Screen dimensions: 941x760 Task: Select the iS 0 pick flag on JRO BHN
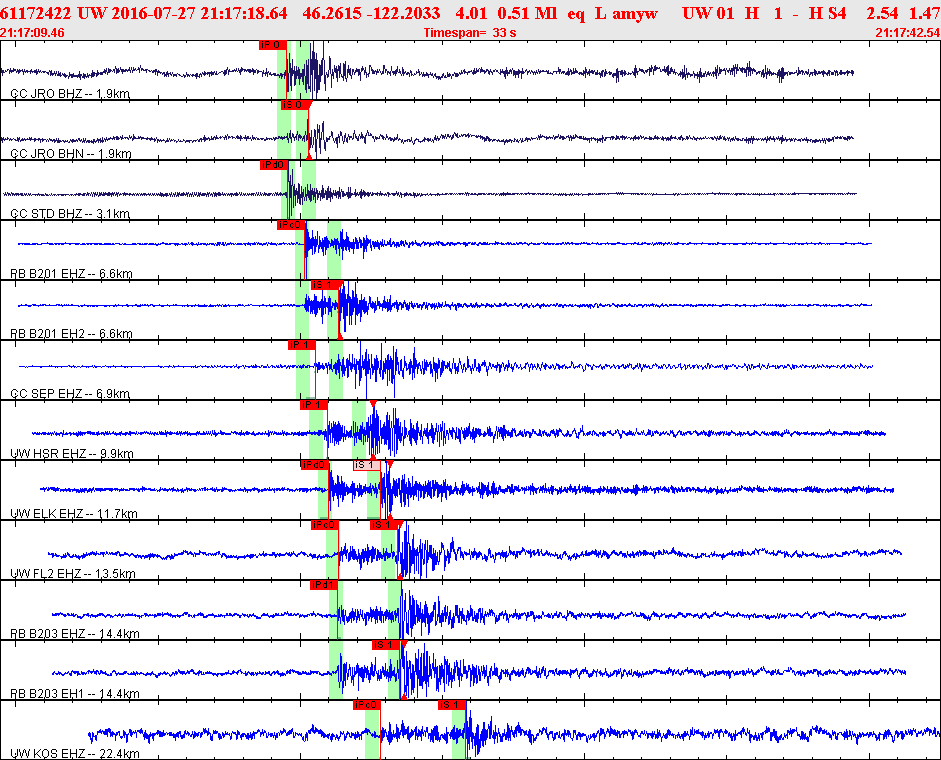294,105
